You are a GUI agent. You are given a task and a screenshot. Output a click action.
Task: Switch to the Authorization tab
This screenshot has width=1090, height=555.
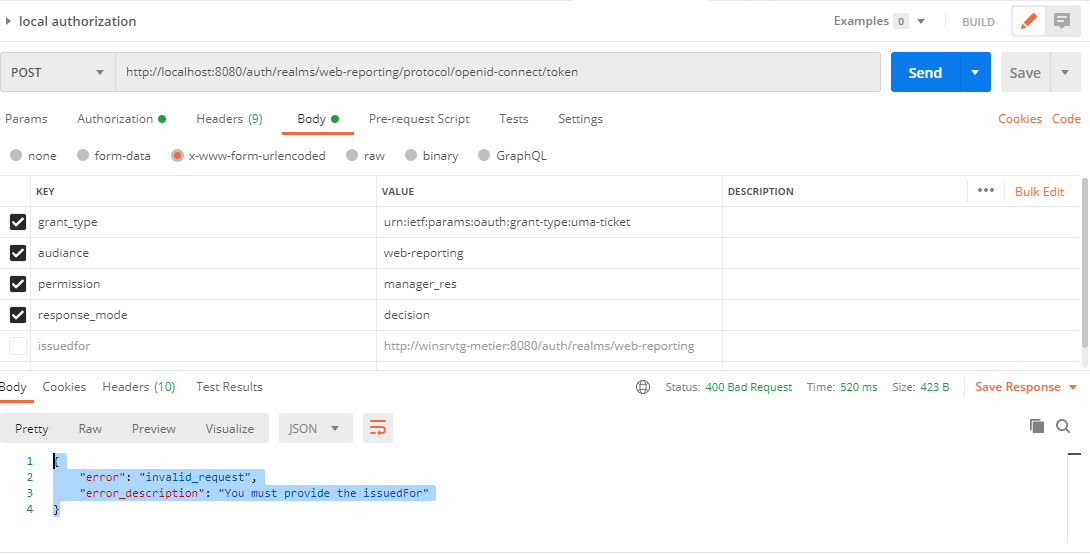tap(122, 119)
